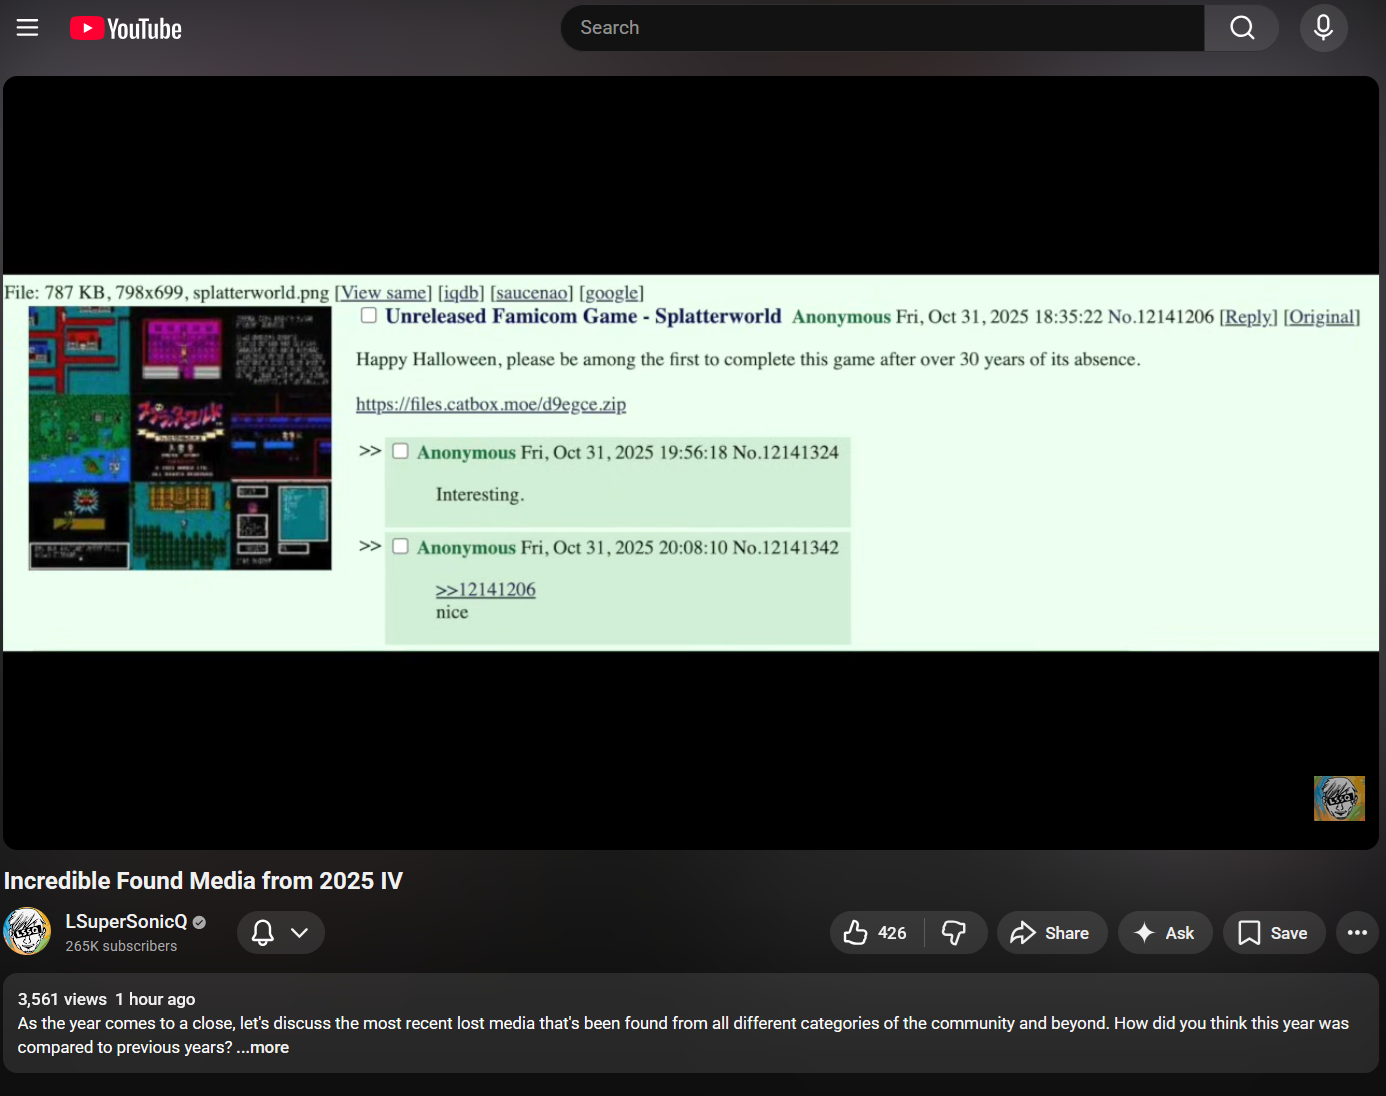Tick checkbox for post No.12141324

pyautogui.click(x=401, y=451)
